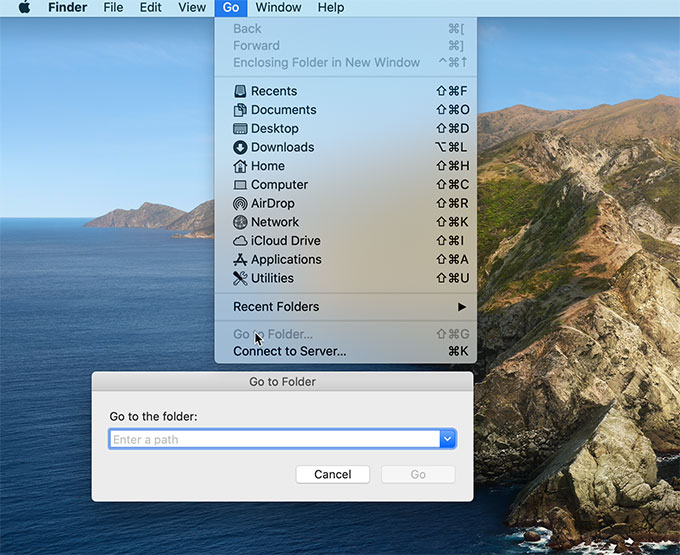Image resolution: width=680 pixels, height=555 pixels.
Task: Click the AirDrop icon
Action: pos(240,203)
